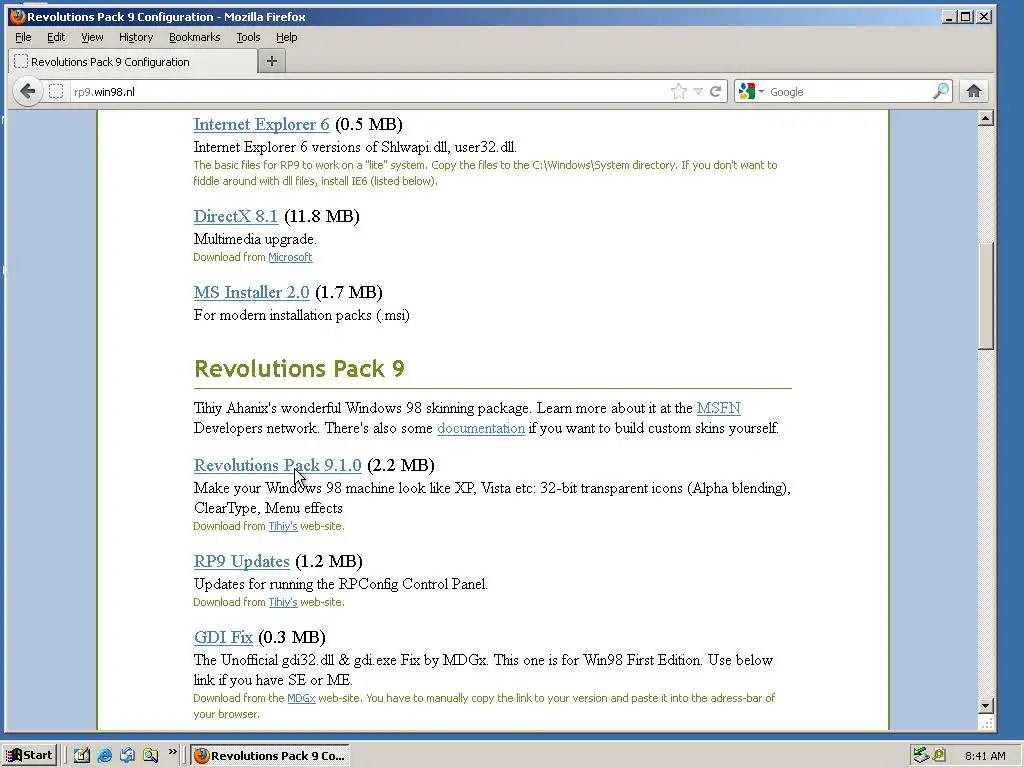Follow the DirectX 8.1 download link
Screen dimensions: 1024x768
(236, 216)
